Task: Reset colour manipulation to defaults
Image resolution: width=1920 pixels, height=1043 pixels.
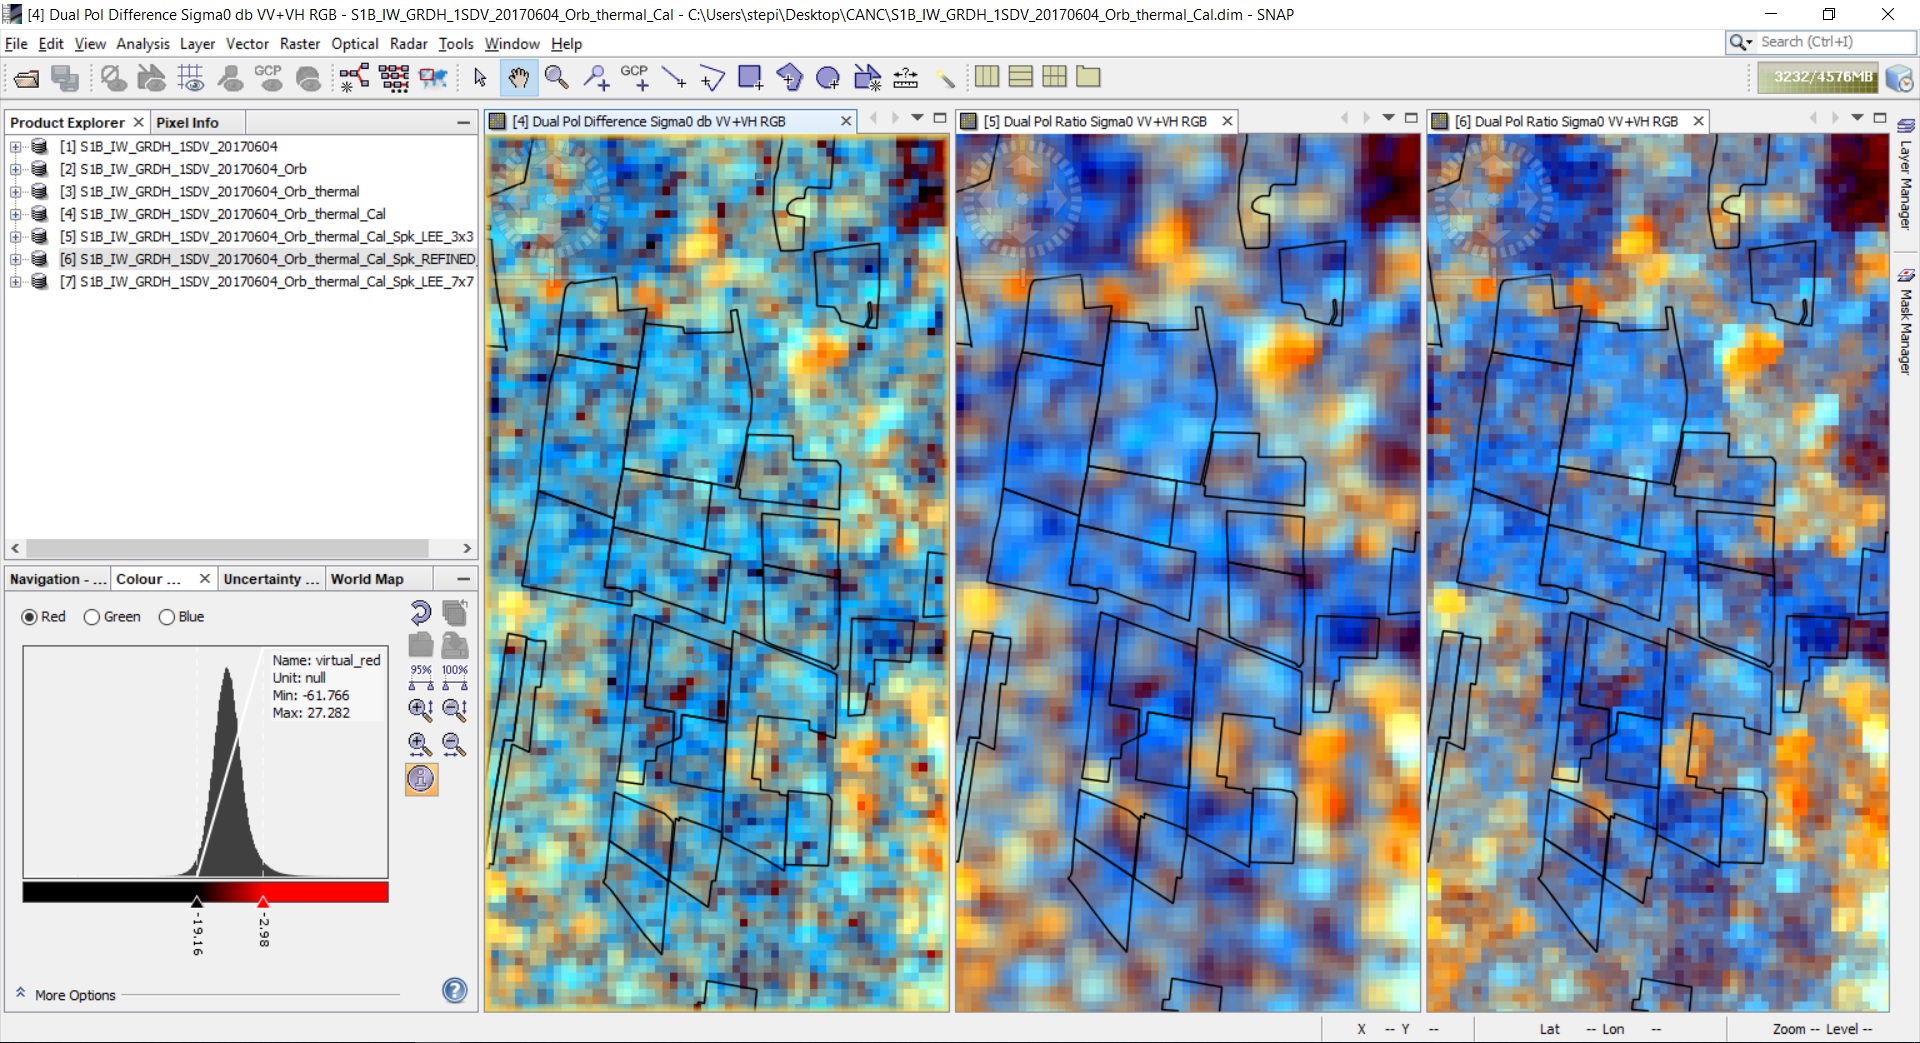Action: 421,612
